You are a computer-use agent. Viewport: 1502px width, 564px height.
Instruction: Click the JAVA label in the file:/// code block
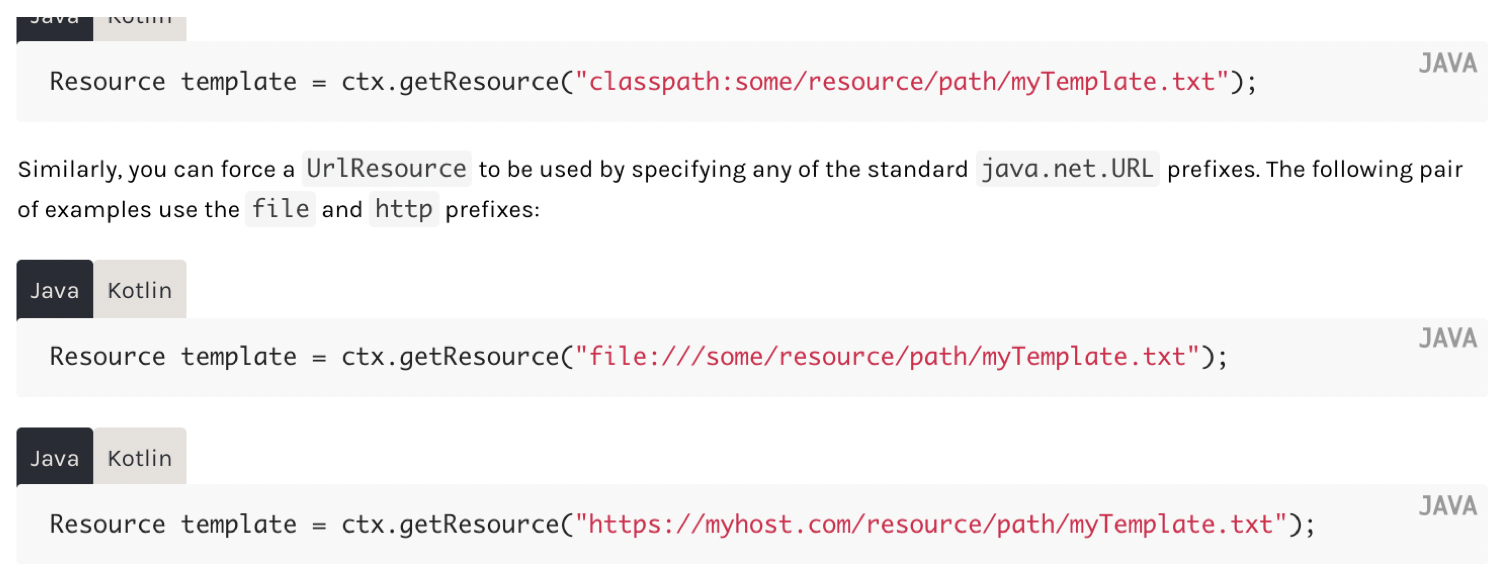click(x=1447, y=339)
